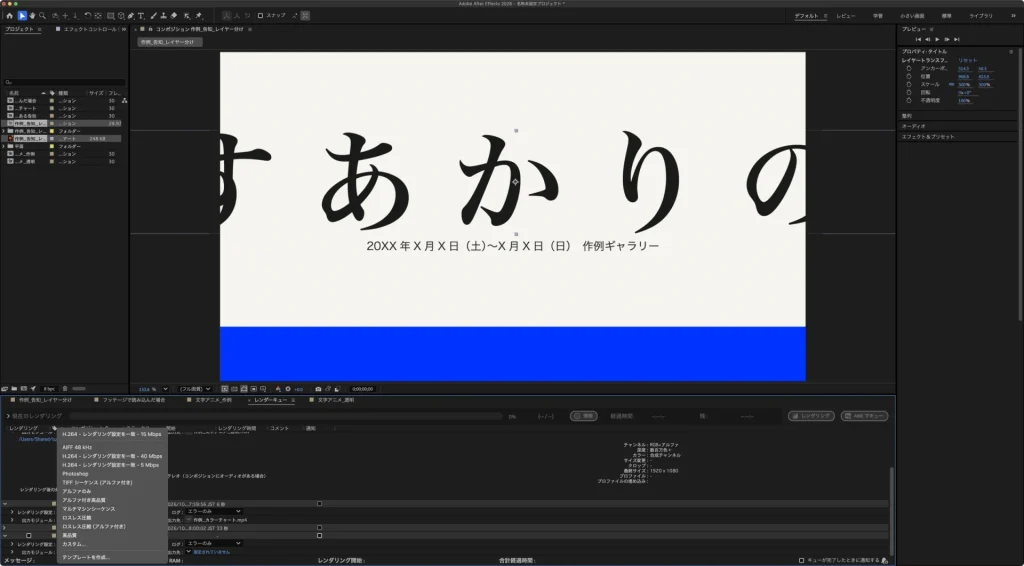
Task: Select the Type (T) tool
Action: (141, 16)
